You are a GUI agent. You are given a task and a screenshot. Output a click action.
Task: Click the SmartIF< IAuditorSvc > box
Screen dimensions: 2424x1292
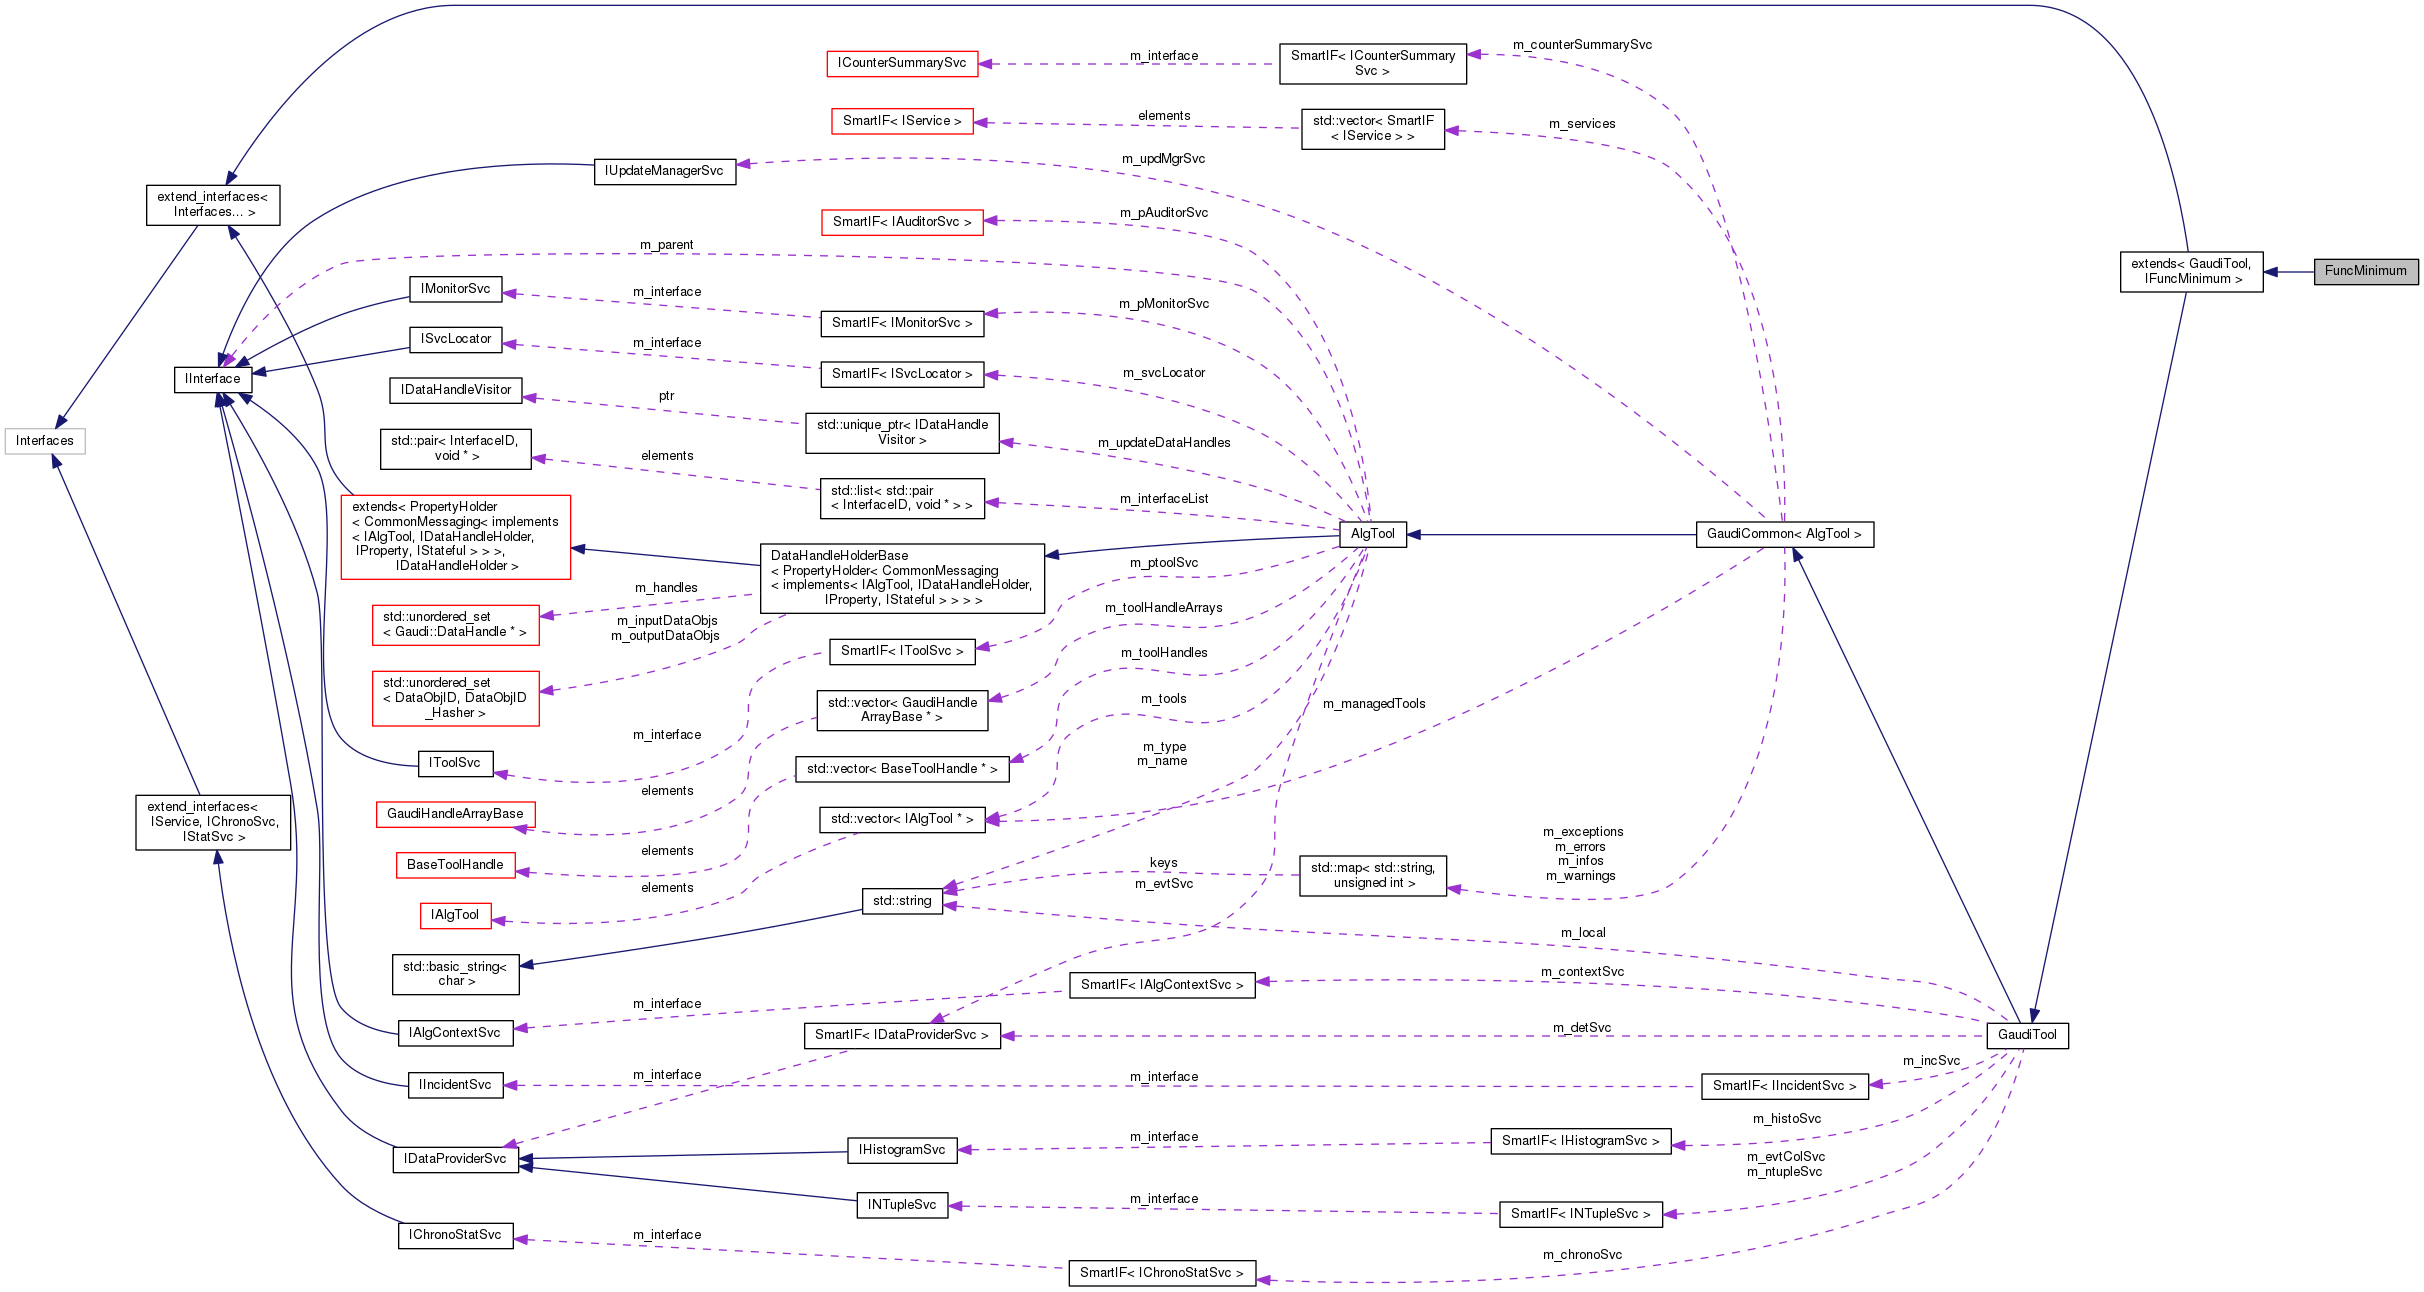tap(903, 222)
